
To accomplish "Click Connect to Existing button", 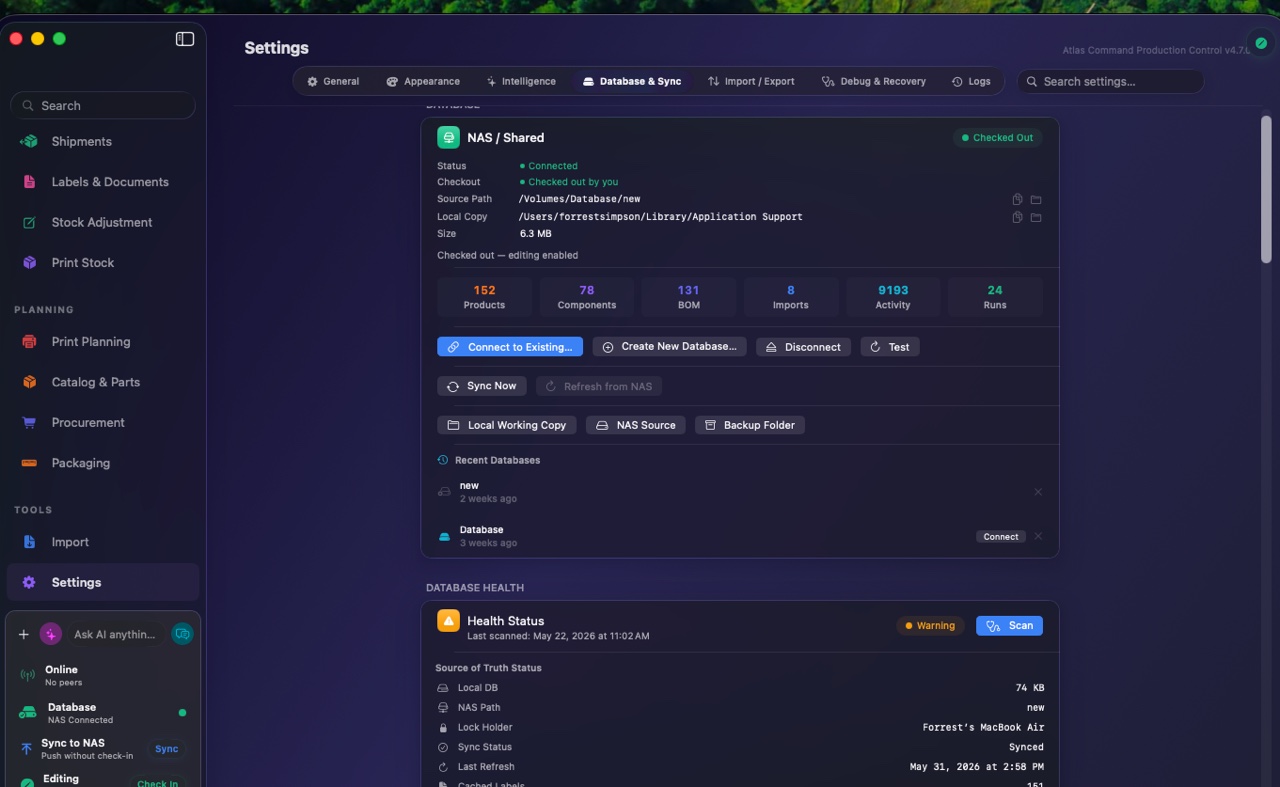I will 510,347.
